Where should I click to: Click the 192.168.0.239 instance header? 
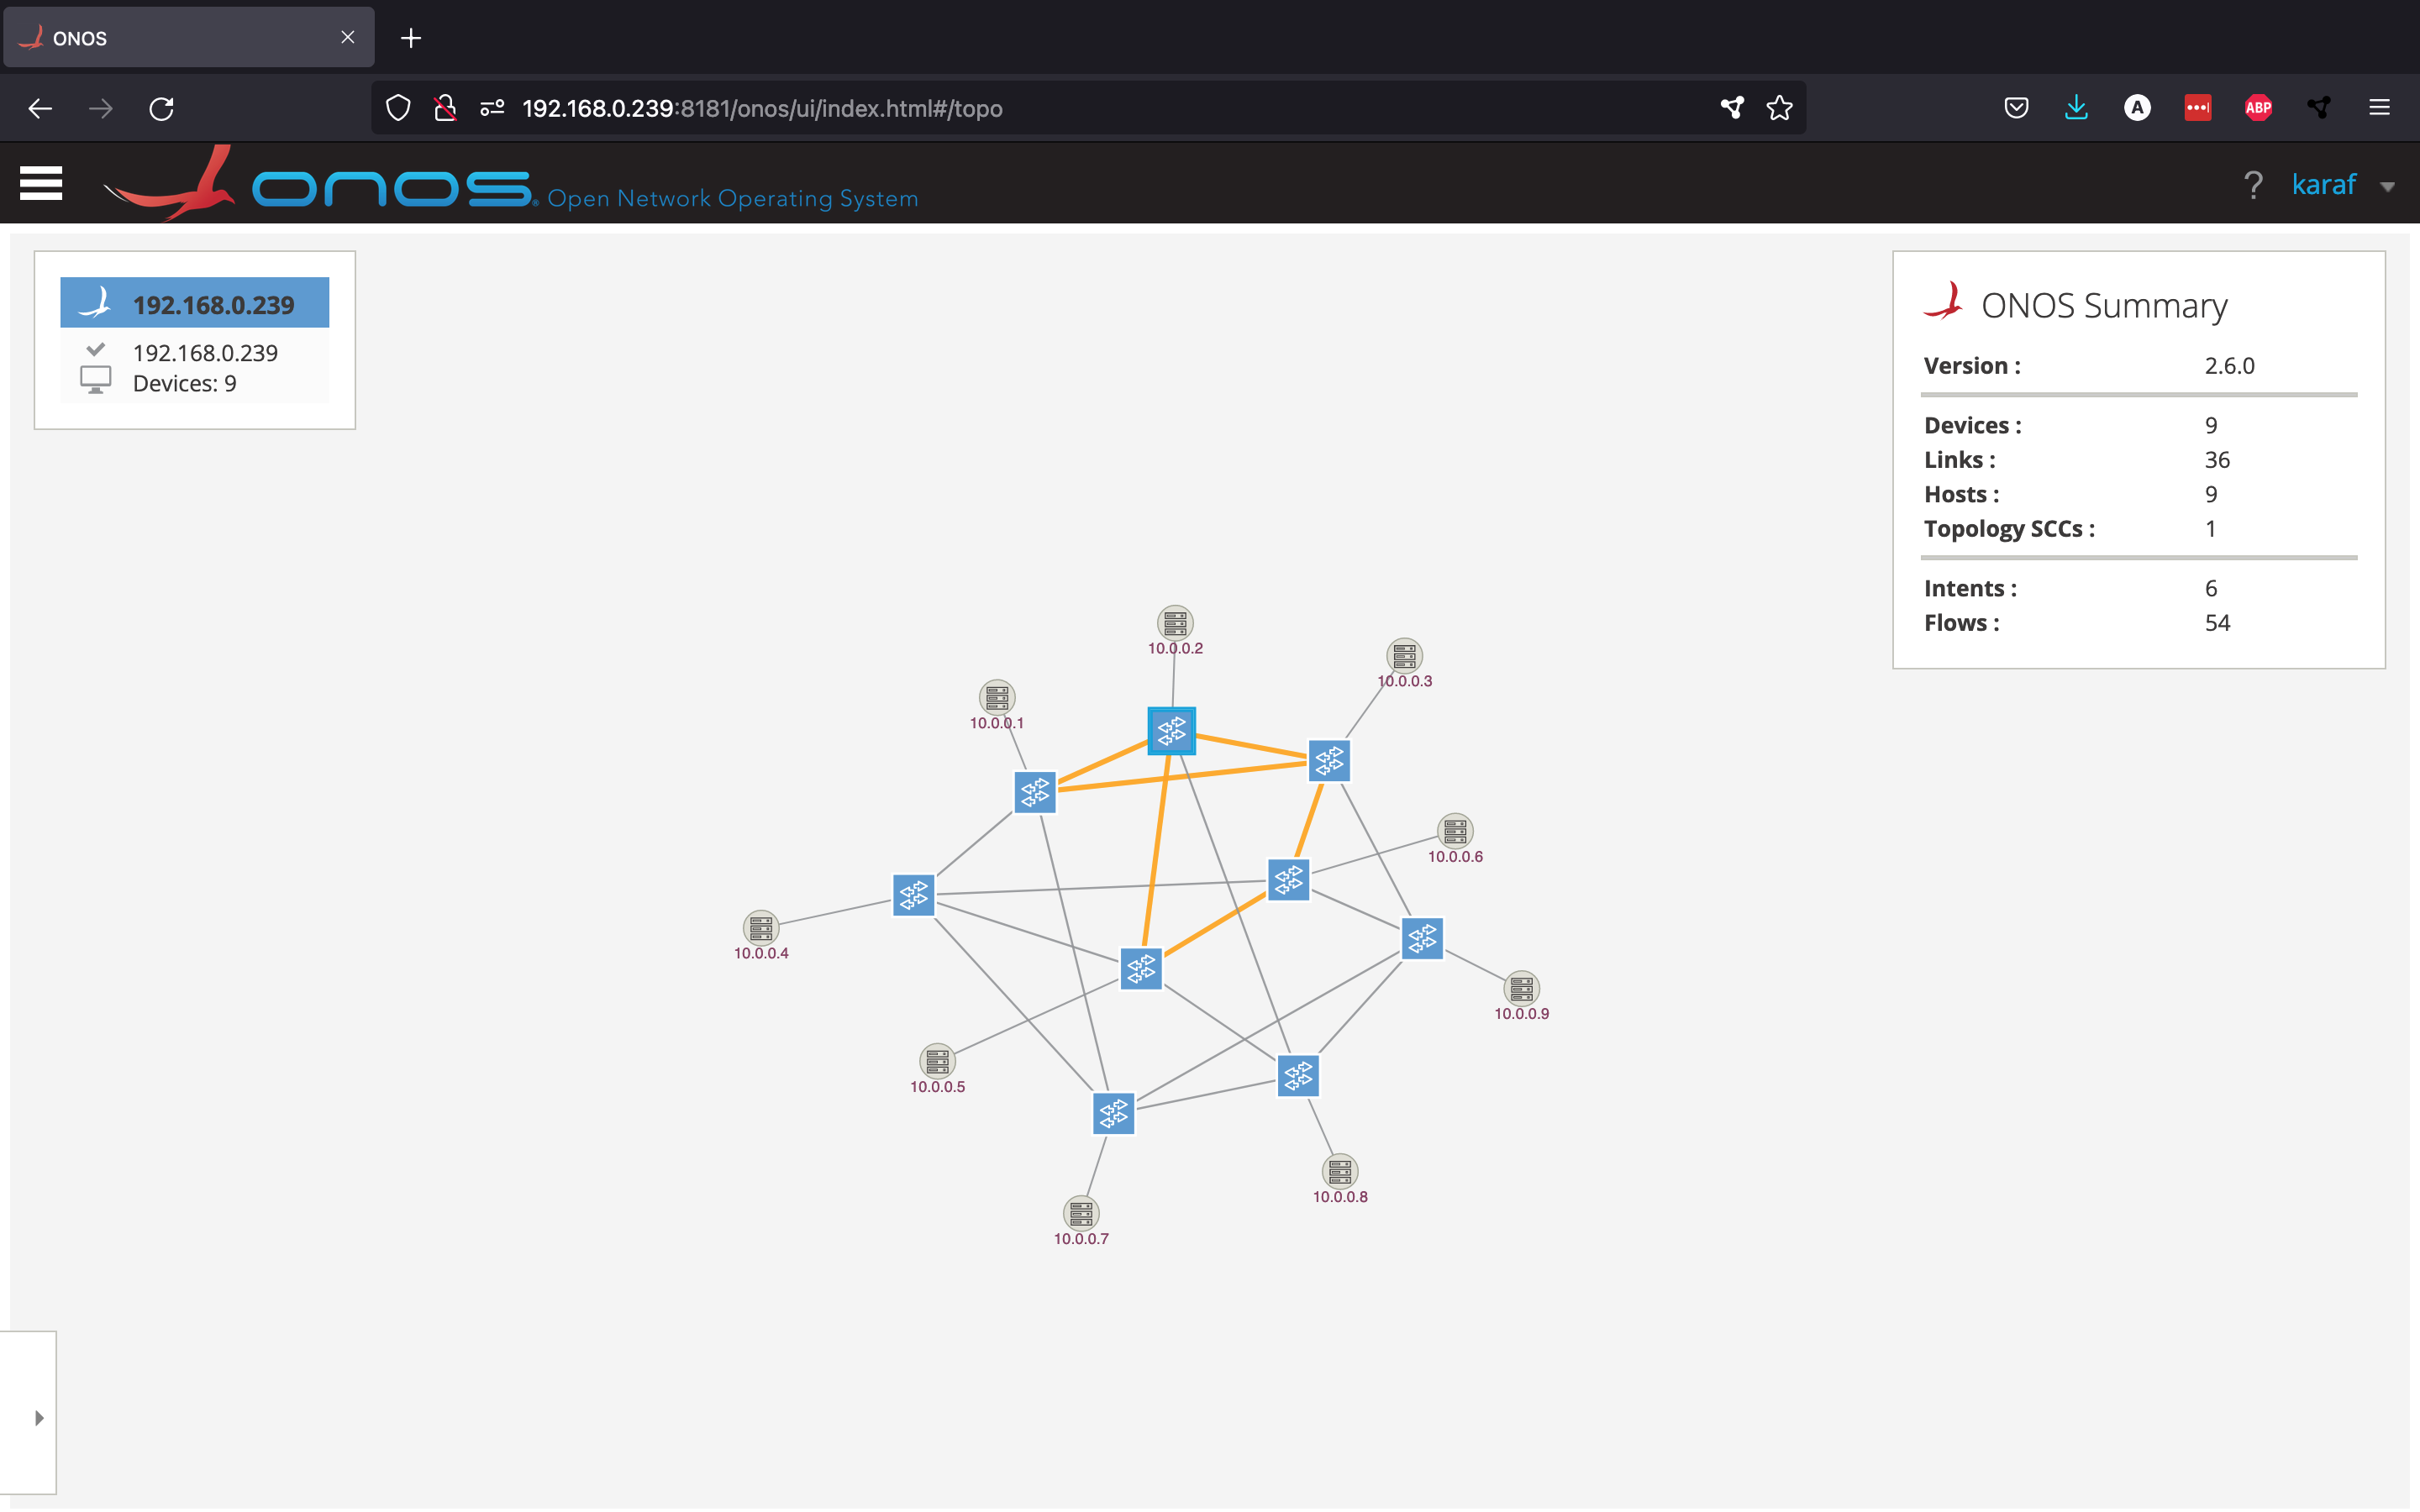point(195,303)
